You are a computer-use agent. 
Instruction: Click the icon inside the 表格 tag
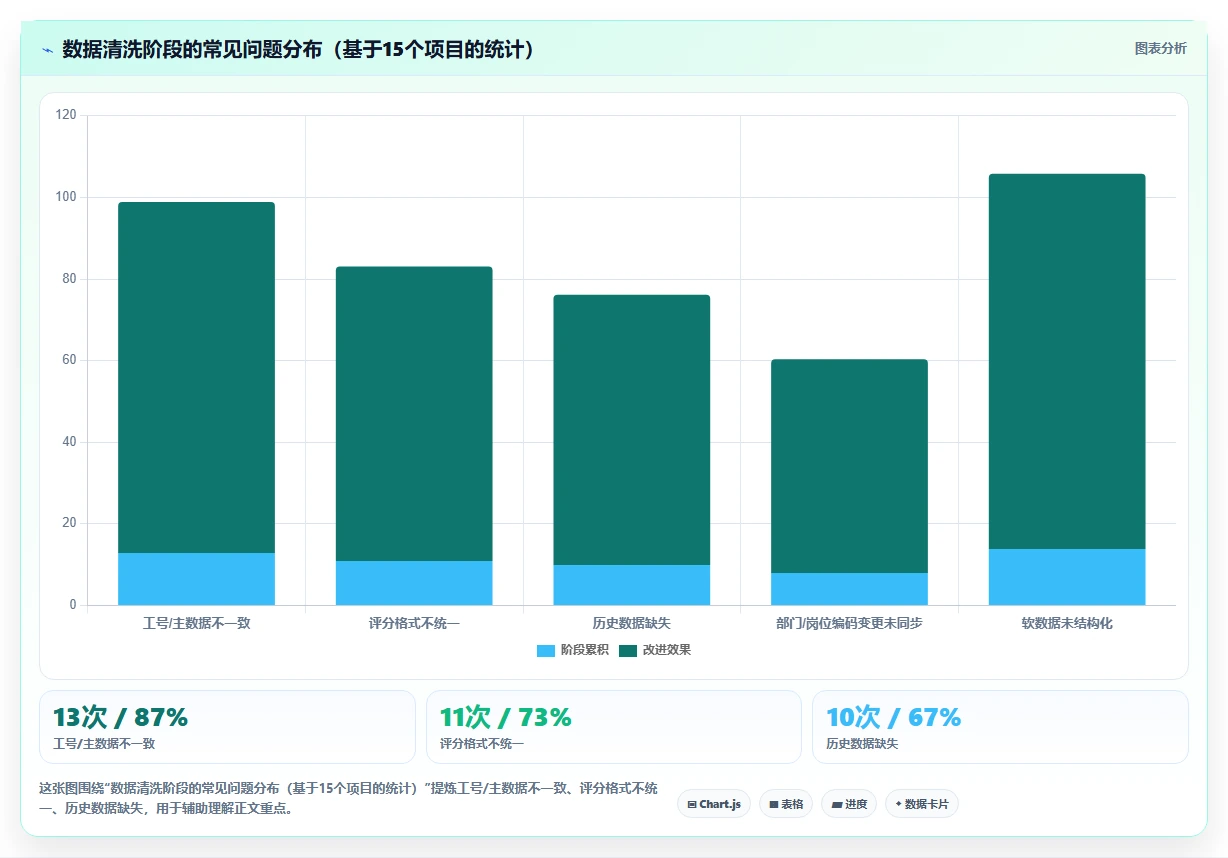pos(773,804)
